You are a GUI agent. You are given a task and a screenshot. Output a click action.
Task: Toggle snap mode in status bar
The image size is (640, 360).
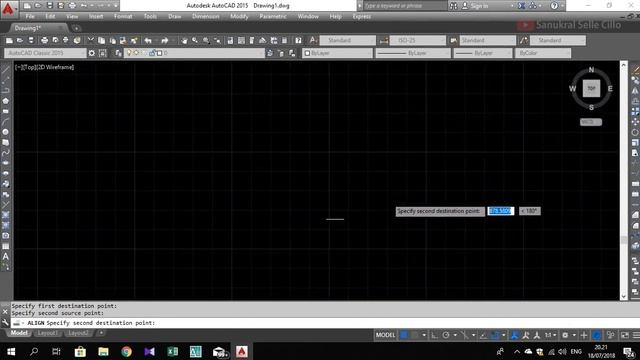point(415,335)
